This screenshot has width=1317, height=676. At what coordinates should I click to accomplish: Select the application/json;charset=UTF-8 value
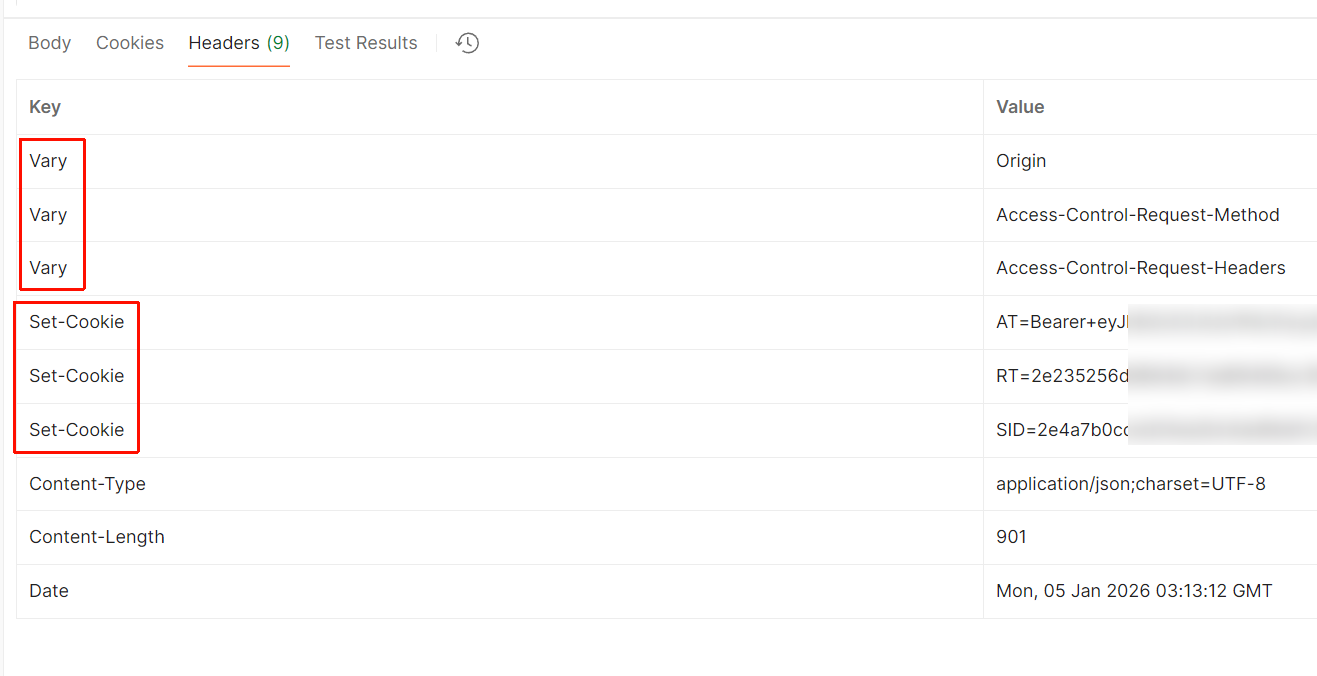[1131, 484]
